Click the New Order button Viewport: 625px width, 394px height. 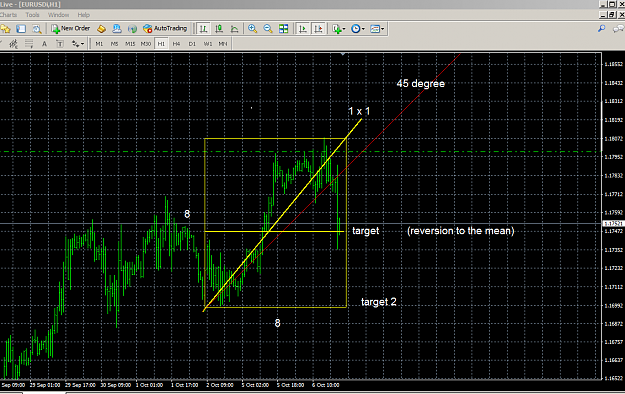coord(71,28)
